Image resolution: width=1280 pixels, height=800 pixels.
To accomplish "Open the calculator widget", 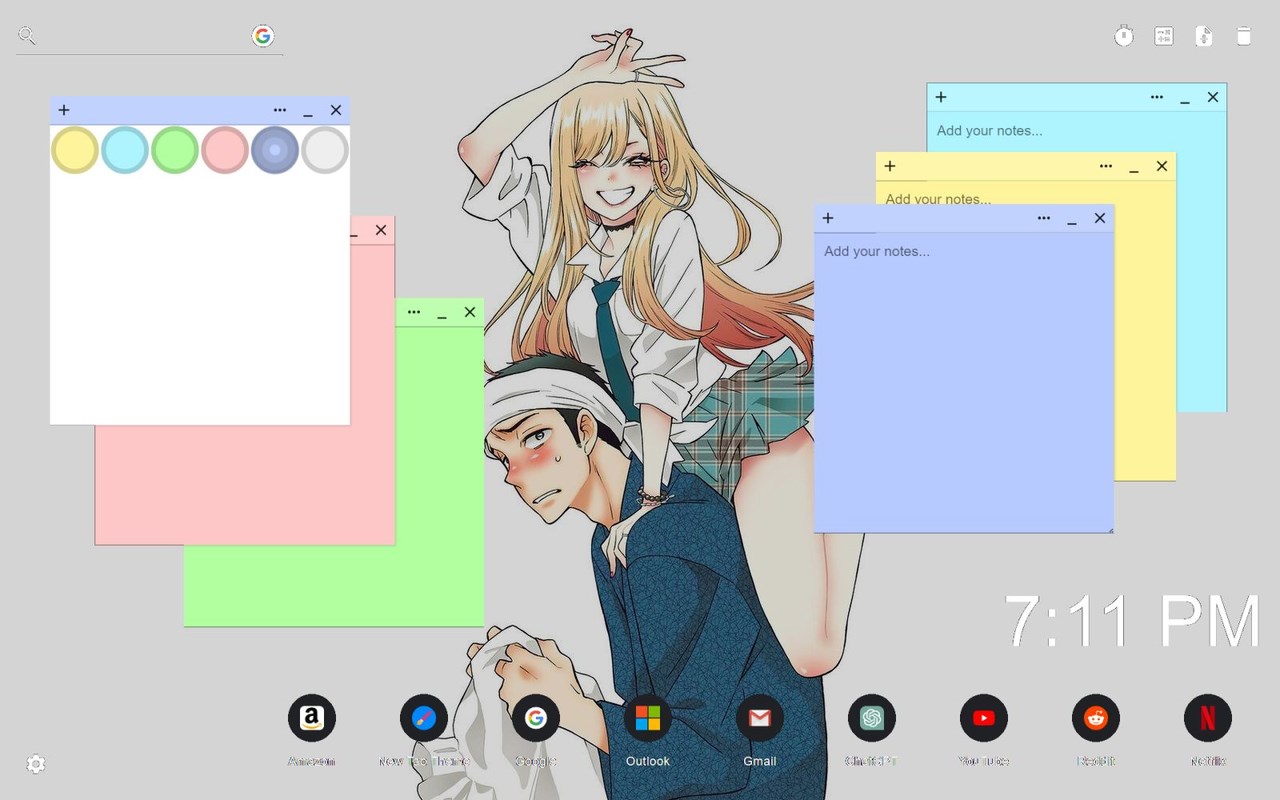I will 1164,36.
